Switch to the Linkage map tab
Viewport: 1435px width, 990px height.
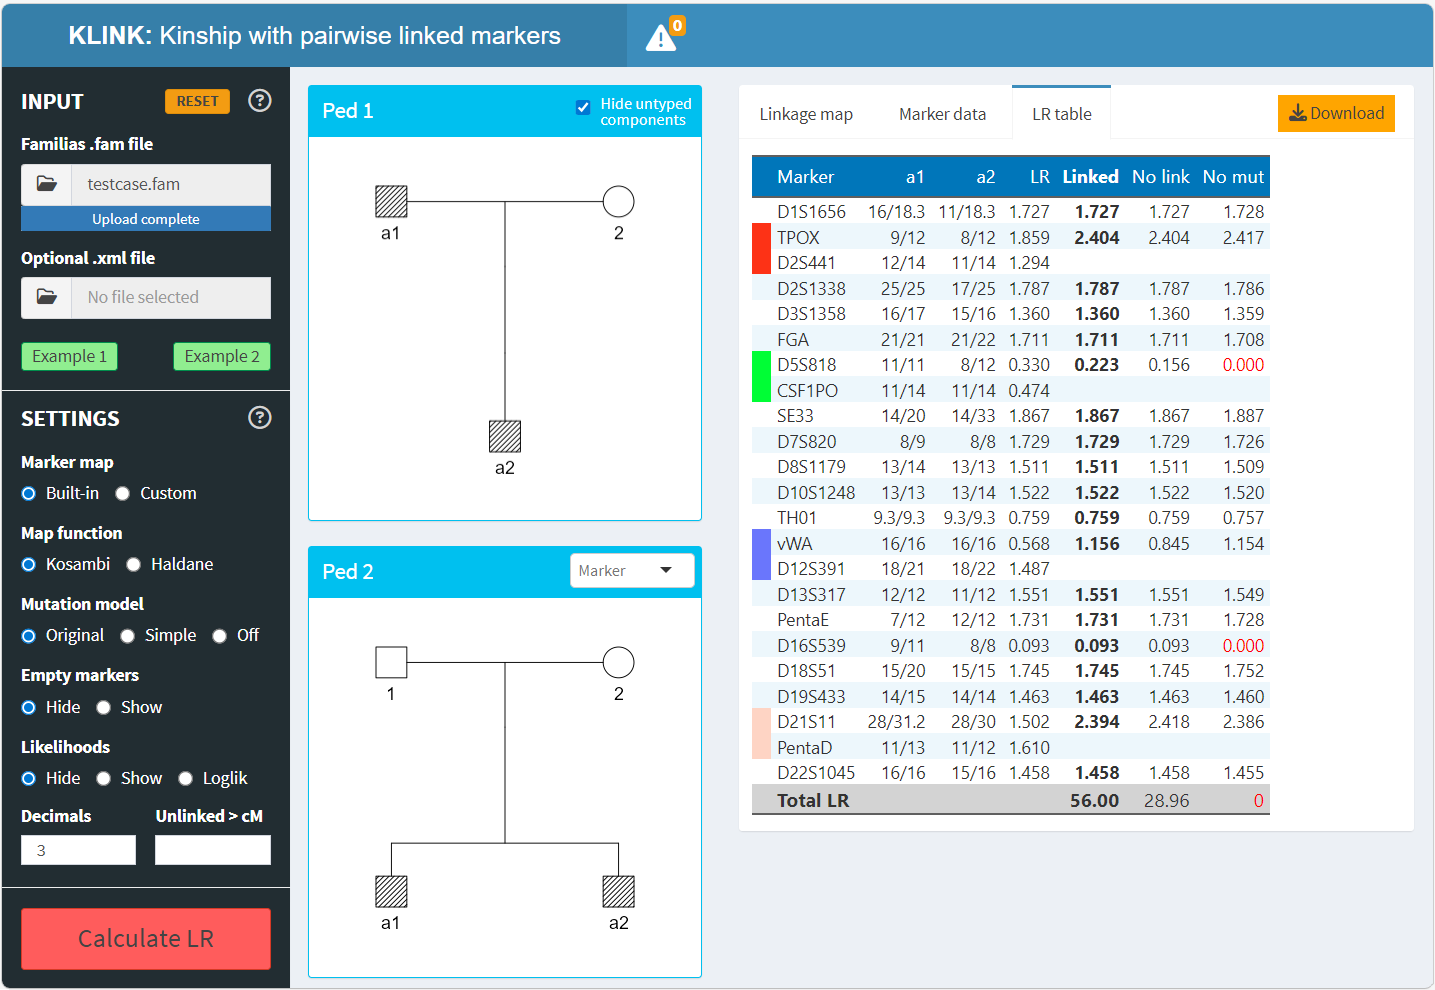[x=805, y=115]
